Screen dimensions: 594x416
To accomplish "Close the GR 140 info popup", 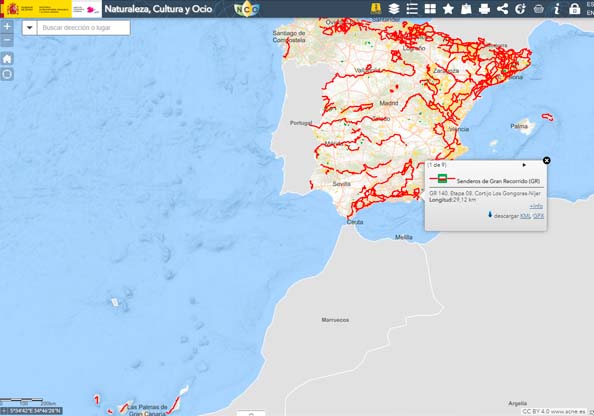I will [546, 161].
